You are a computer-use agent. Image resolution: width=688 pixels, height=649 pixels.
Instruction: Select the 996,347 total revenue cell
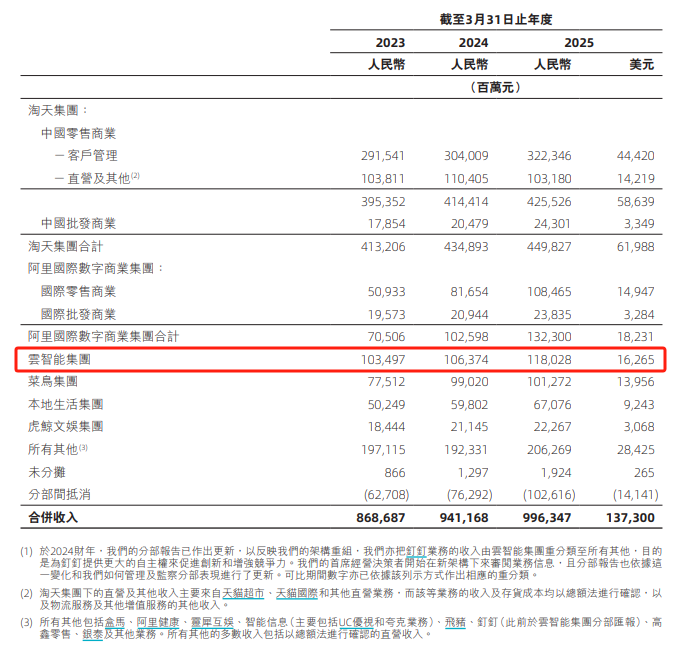[551, 520]
